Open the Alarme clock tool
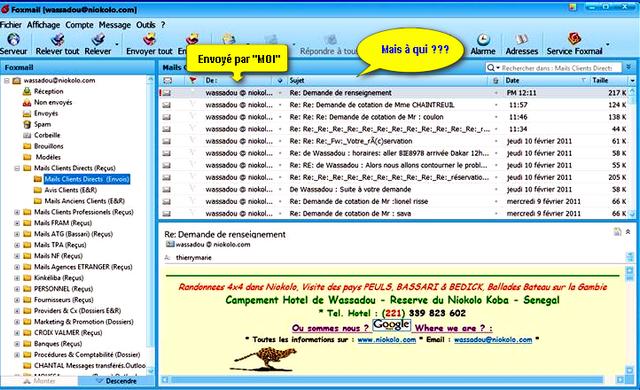 pos(483,40)
